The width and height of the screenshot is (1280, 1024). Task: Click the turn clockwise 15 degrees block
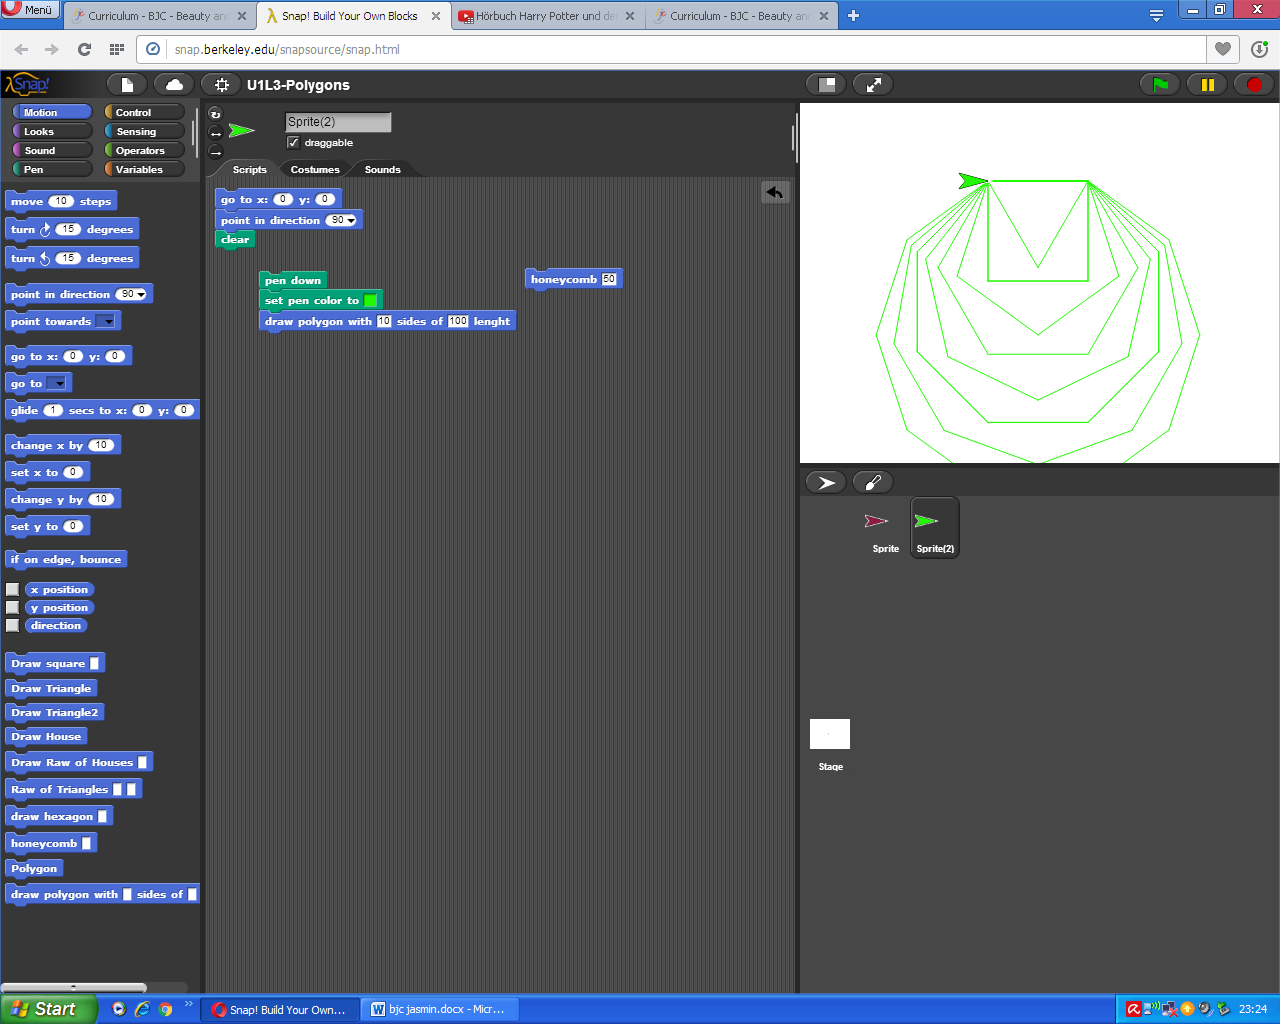click(x=72, y=229)
